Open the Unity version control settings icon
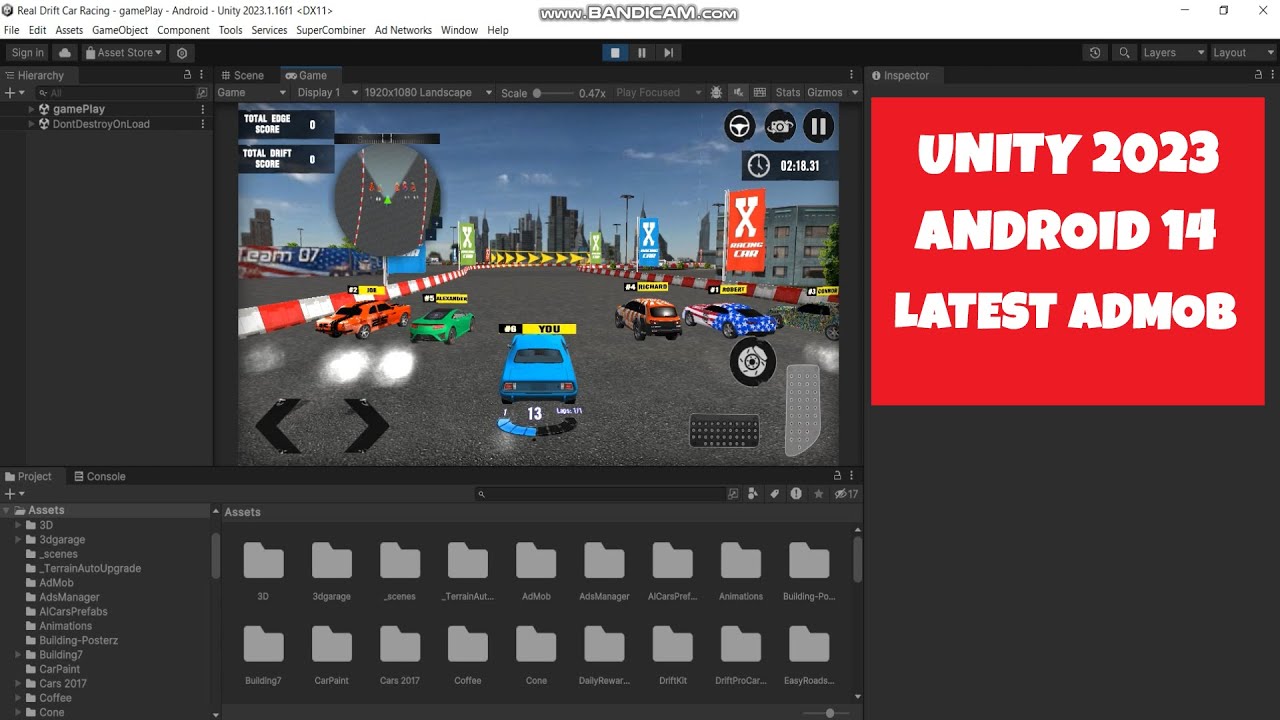Viewport: 1280px width, 720px height. click(181, 53)
